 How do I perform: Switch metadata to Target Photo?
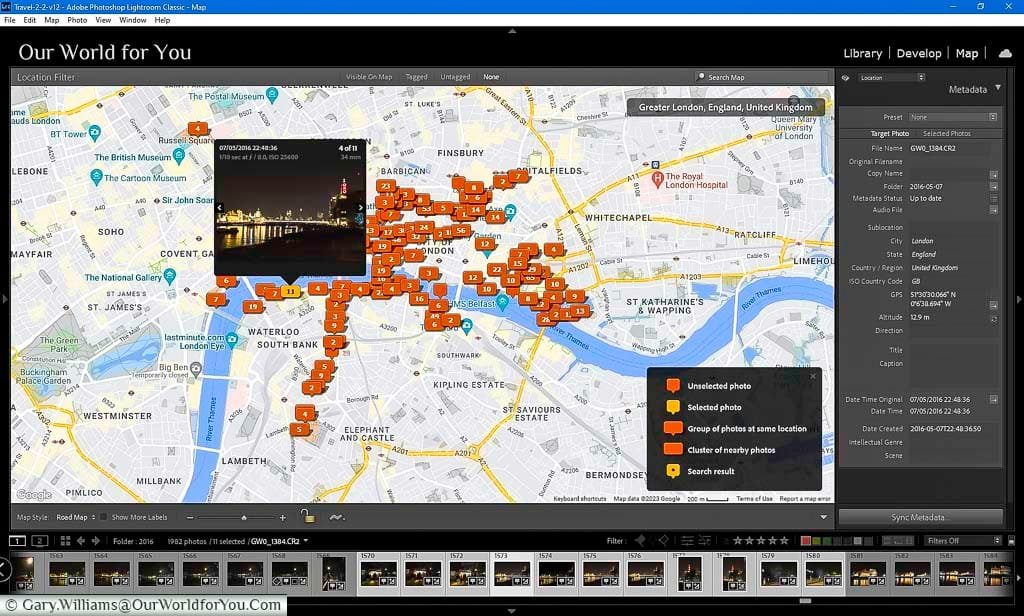coord(889,133)
